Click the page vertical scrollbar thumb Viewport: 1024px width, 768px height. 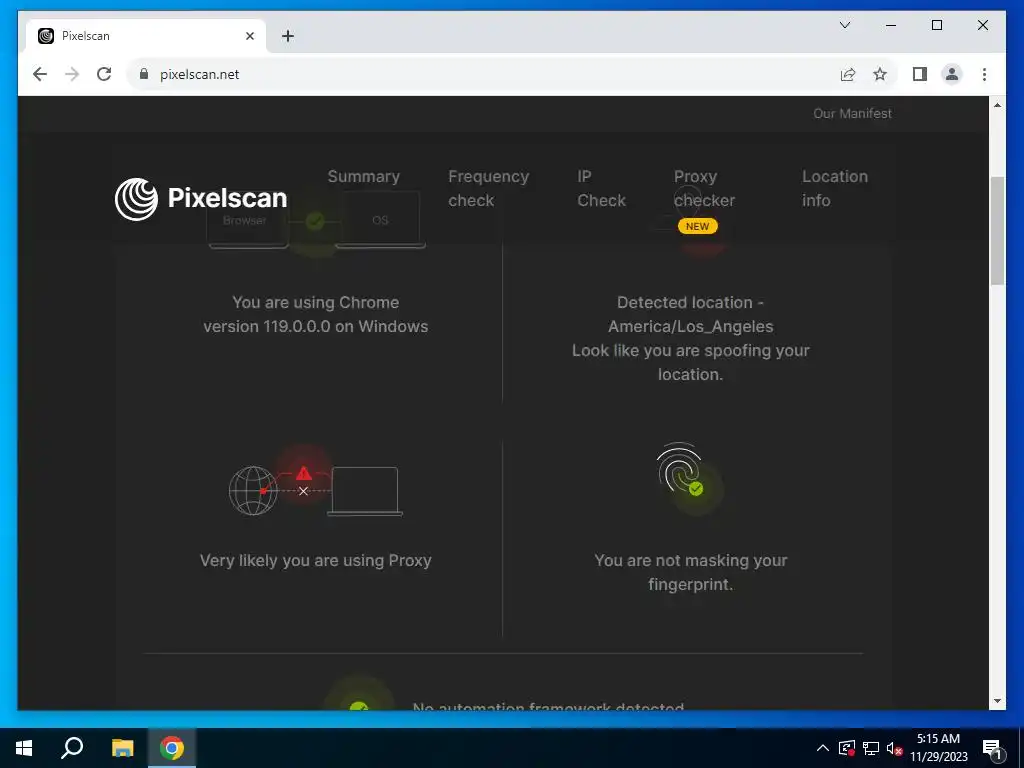[x=997, y=230]
